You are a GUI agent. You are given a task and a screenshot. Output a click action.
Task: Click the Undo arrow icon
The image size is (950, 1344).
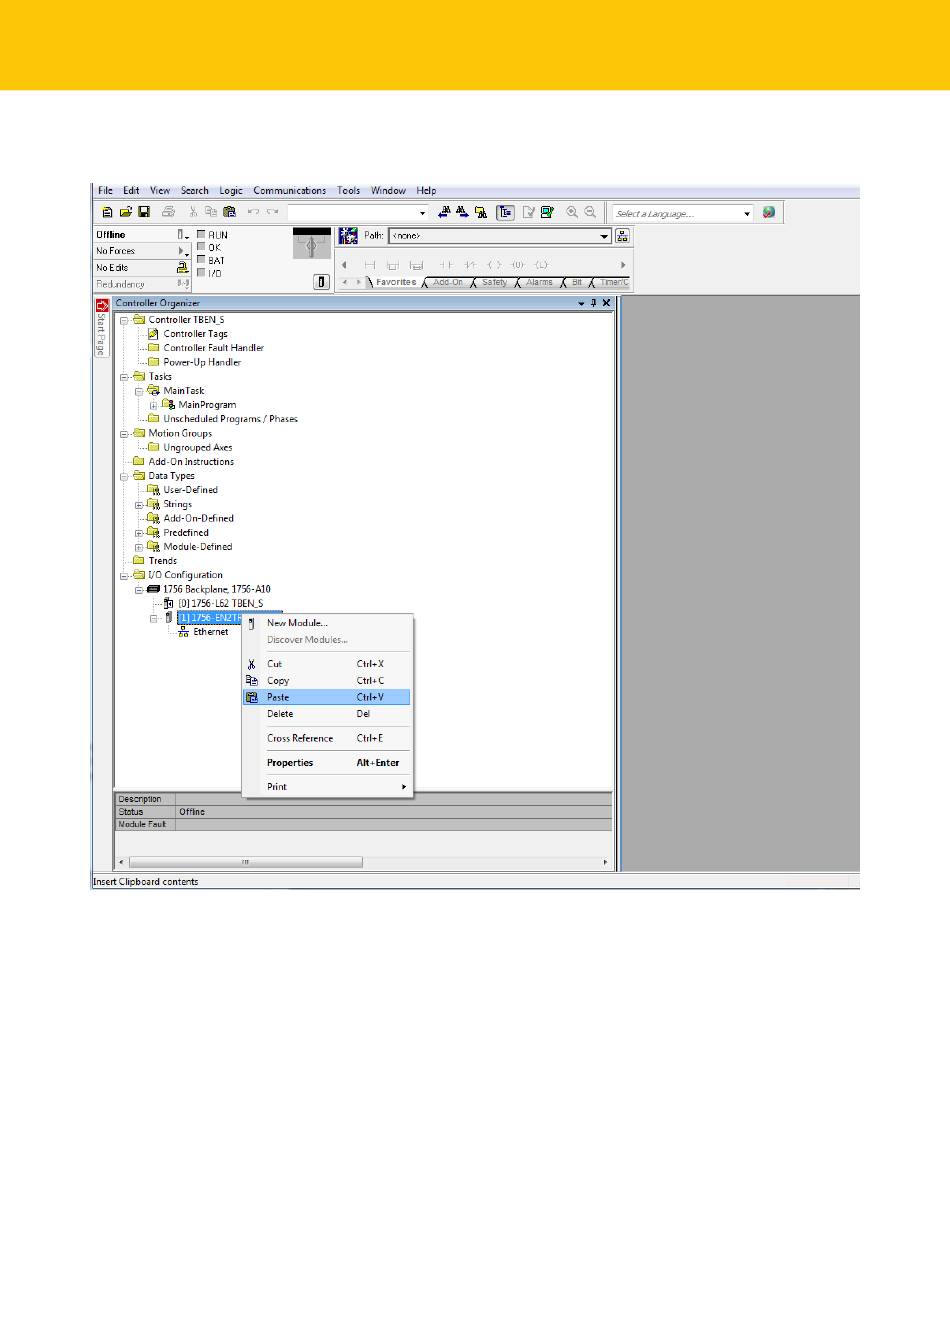point(253,212)
